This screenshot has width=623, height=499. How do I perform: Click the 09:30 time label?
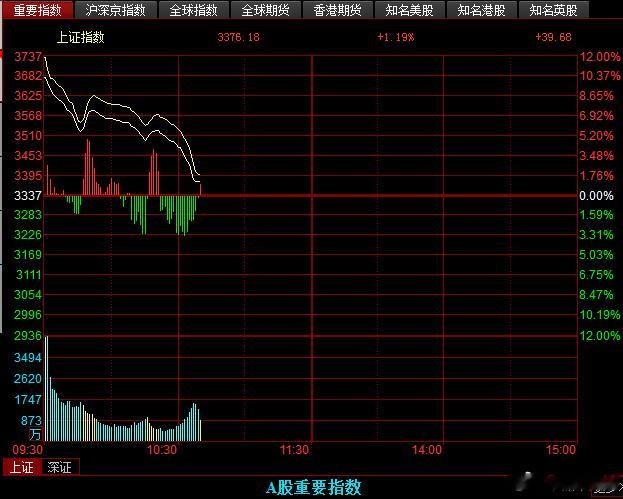(27, 450)
